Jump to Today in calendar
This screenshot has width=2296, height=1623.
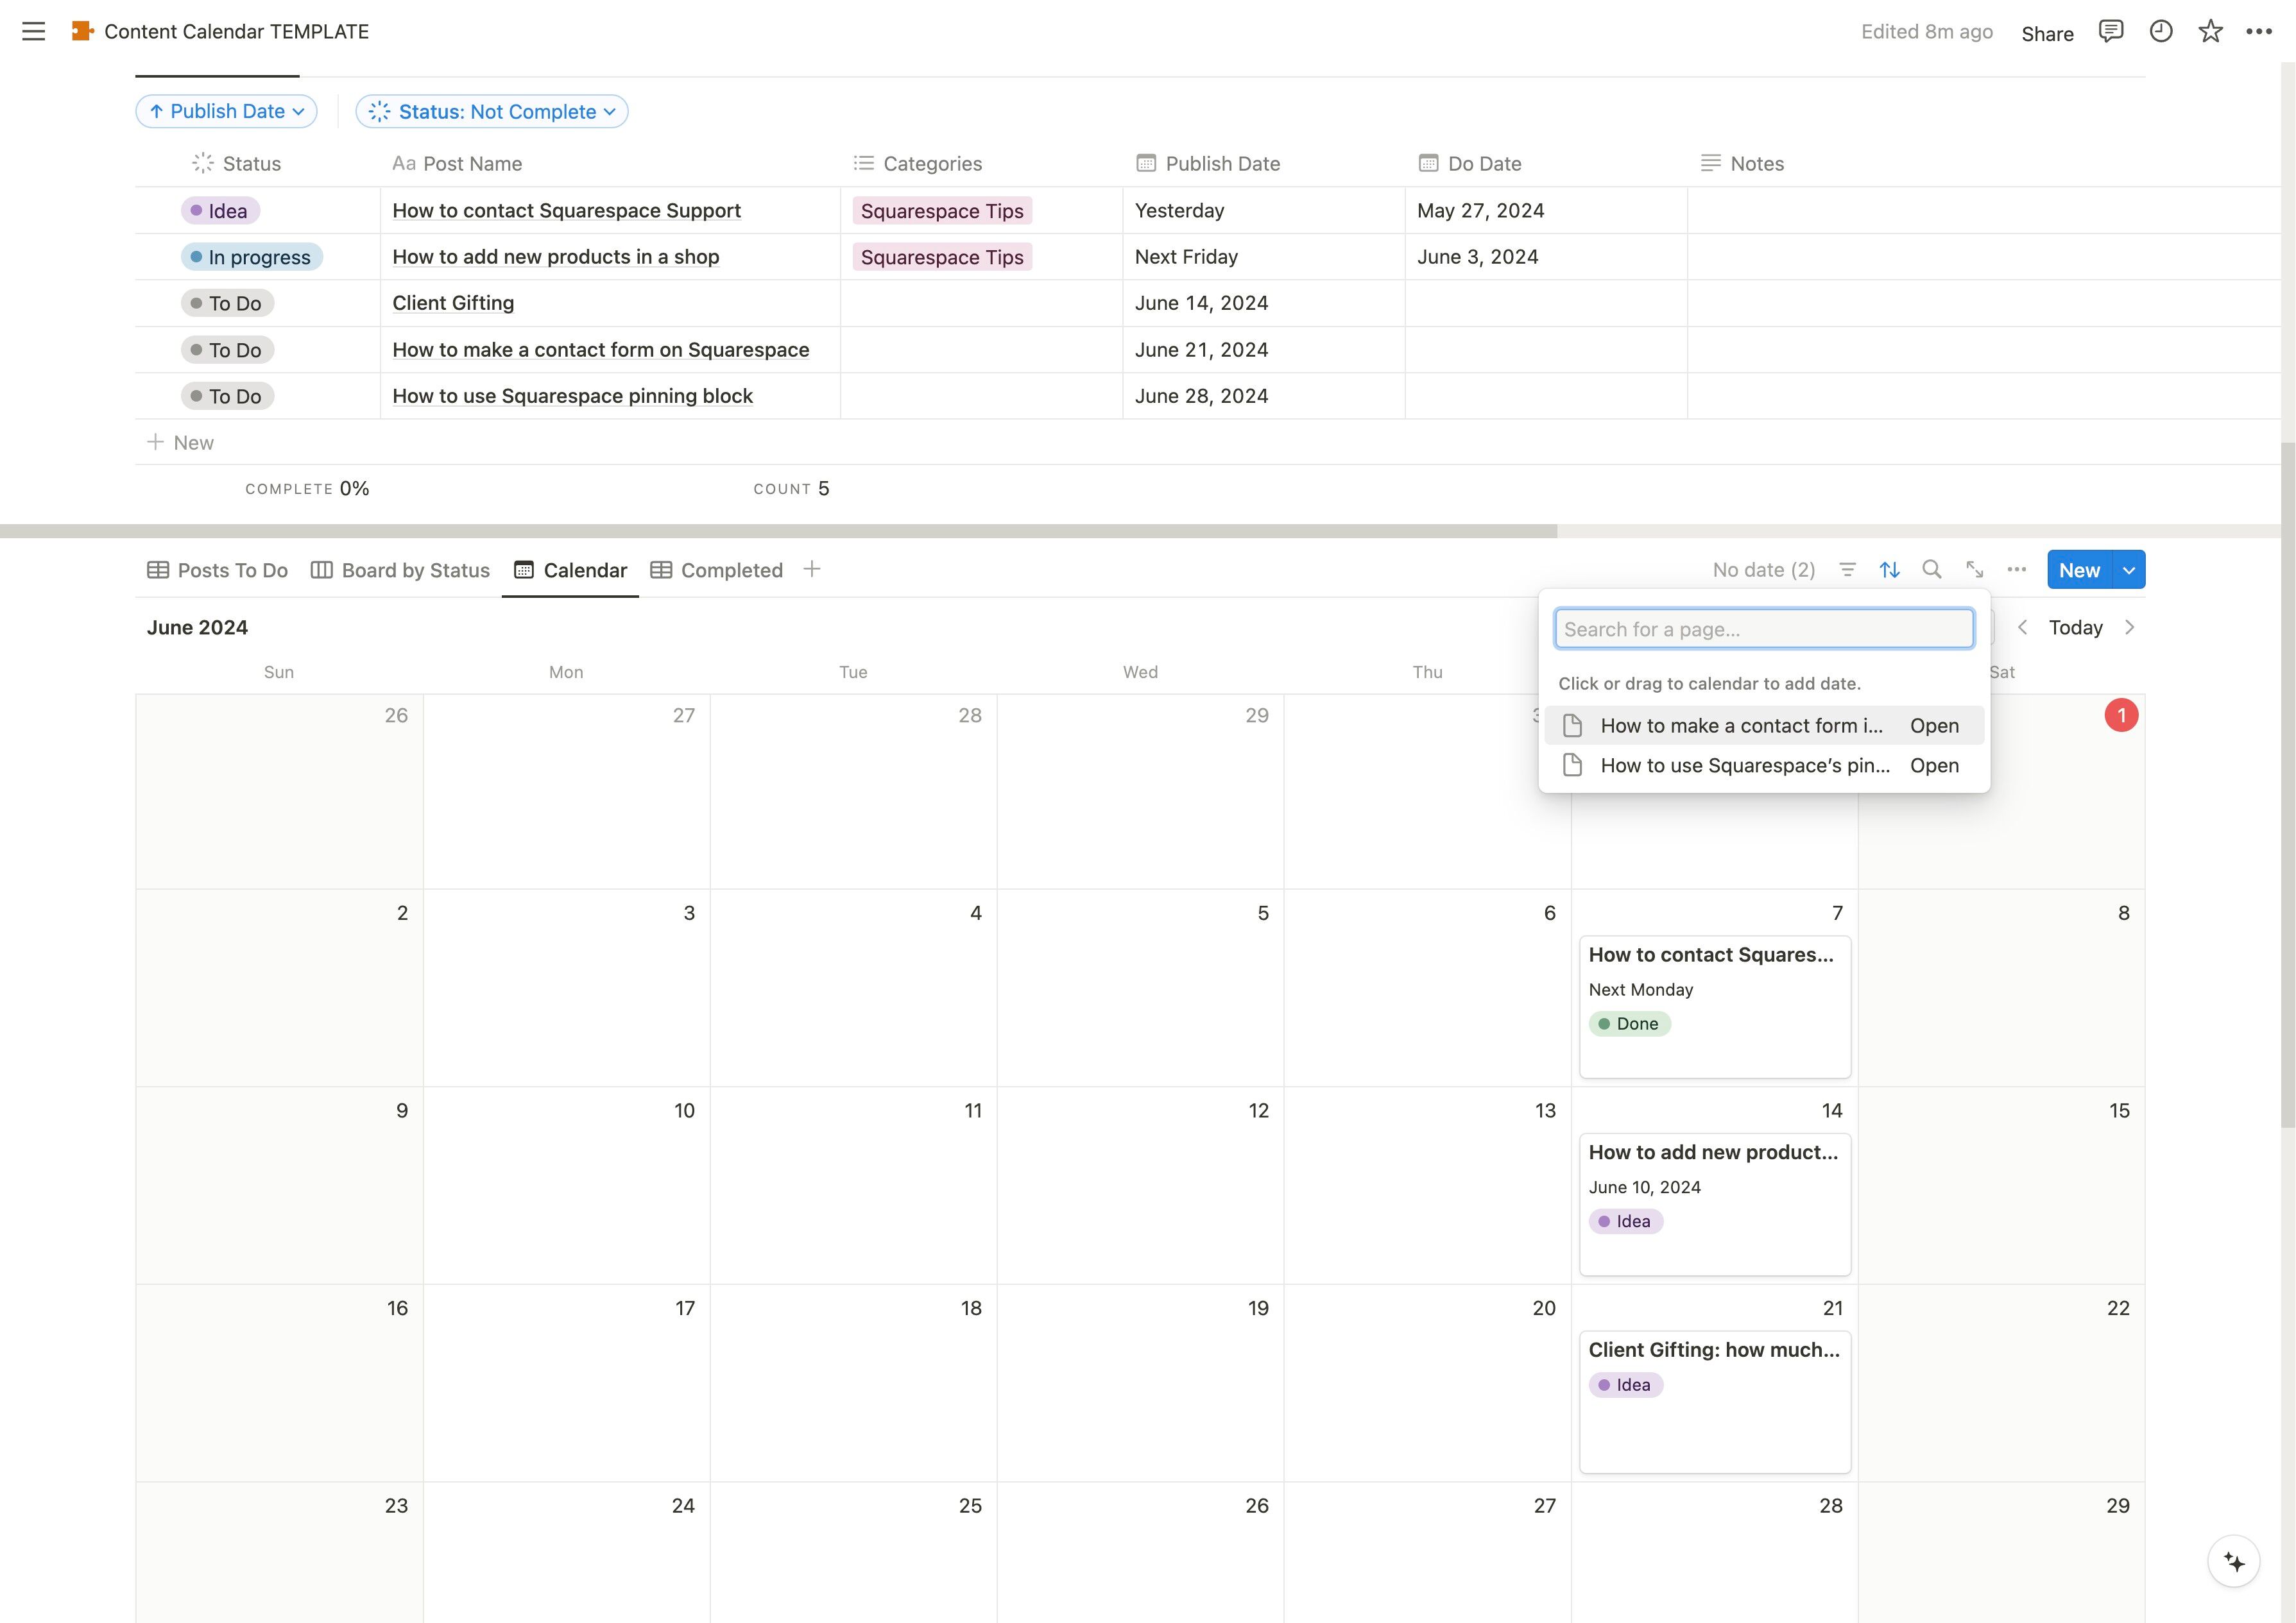click(2075, 627)
